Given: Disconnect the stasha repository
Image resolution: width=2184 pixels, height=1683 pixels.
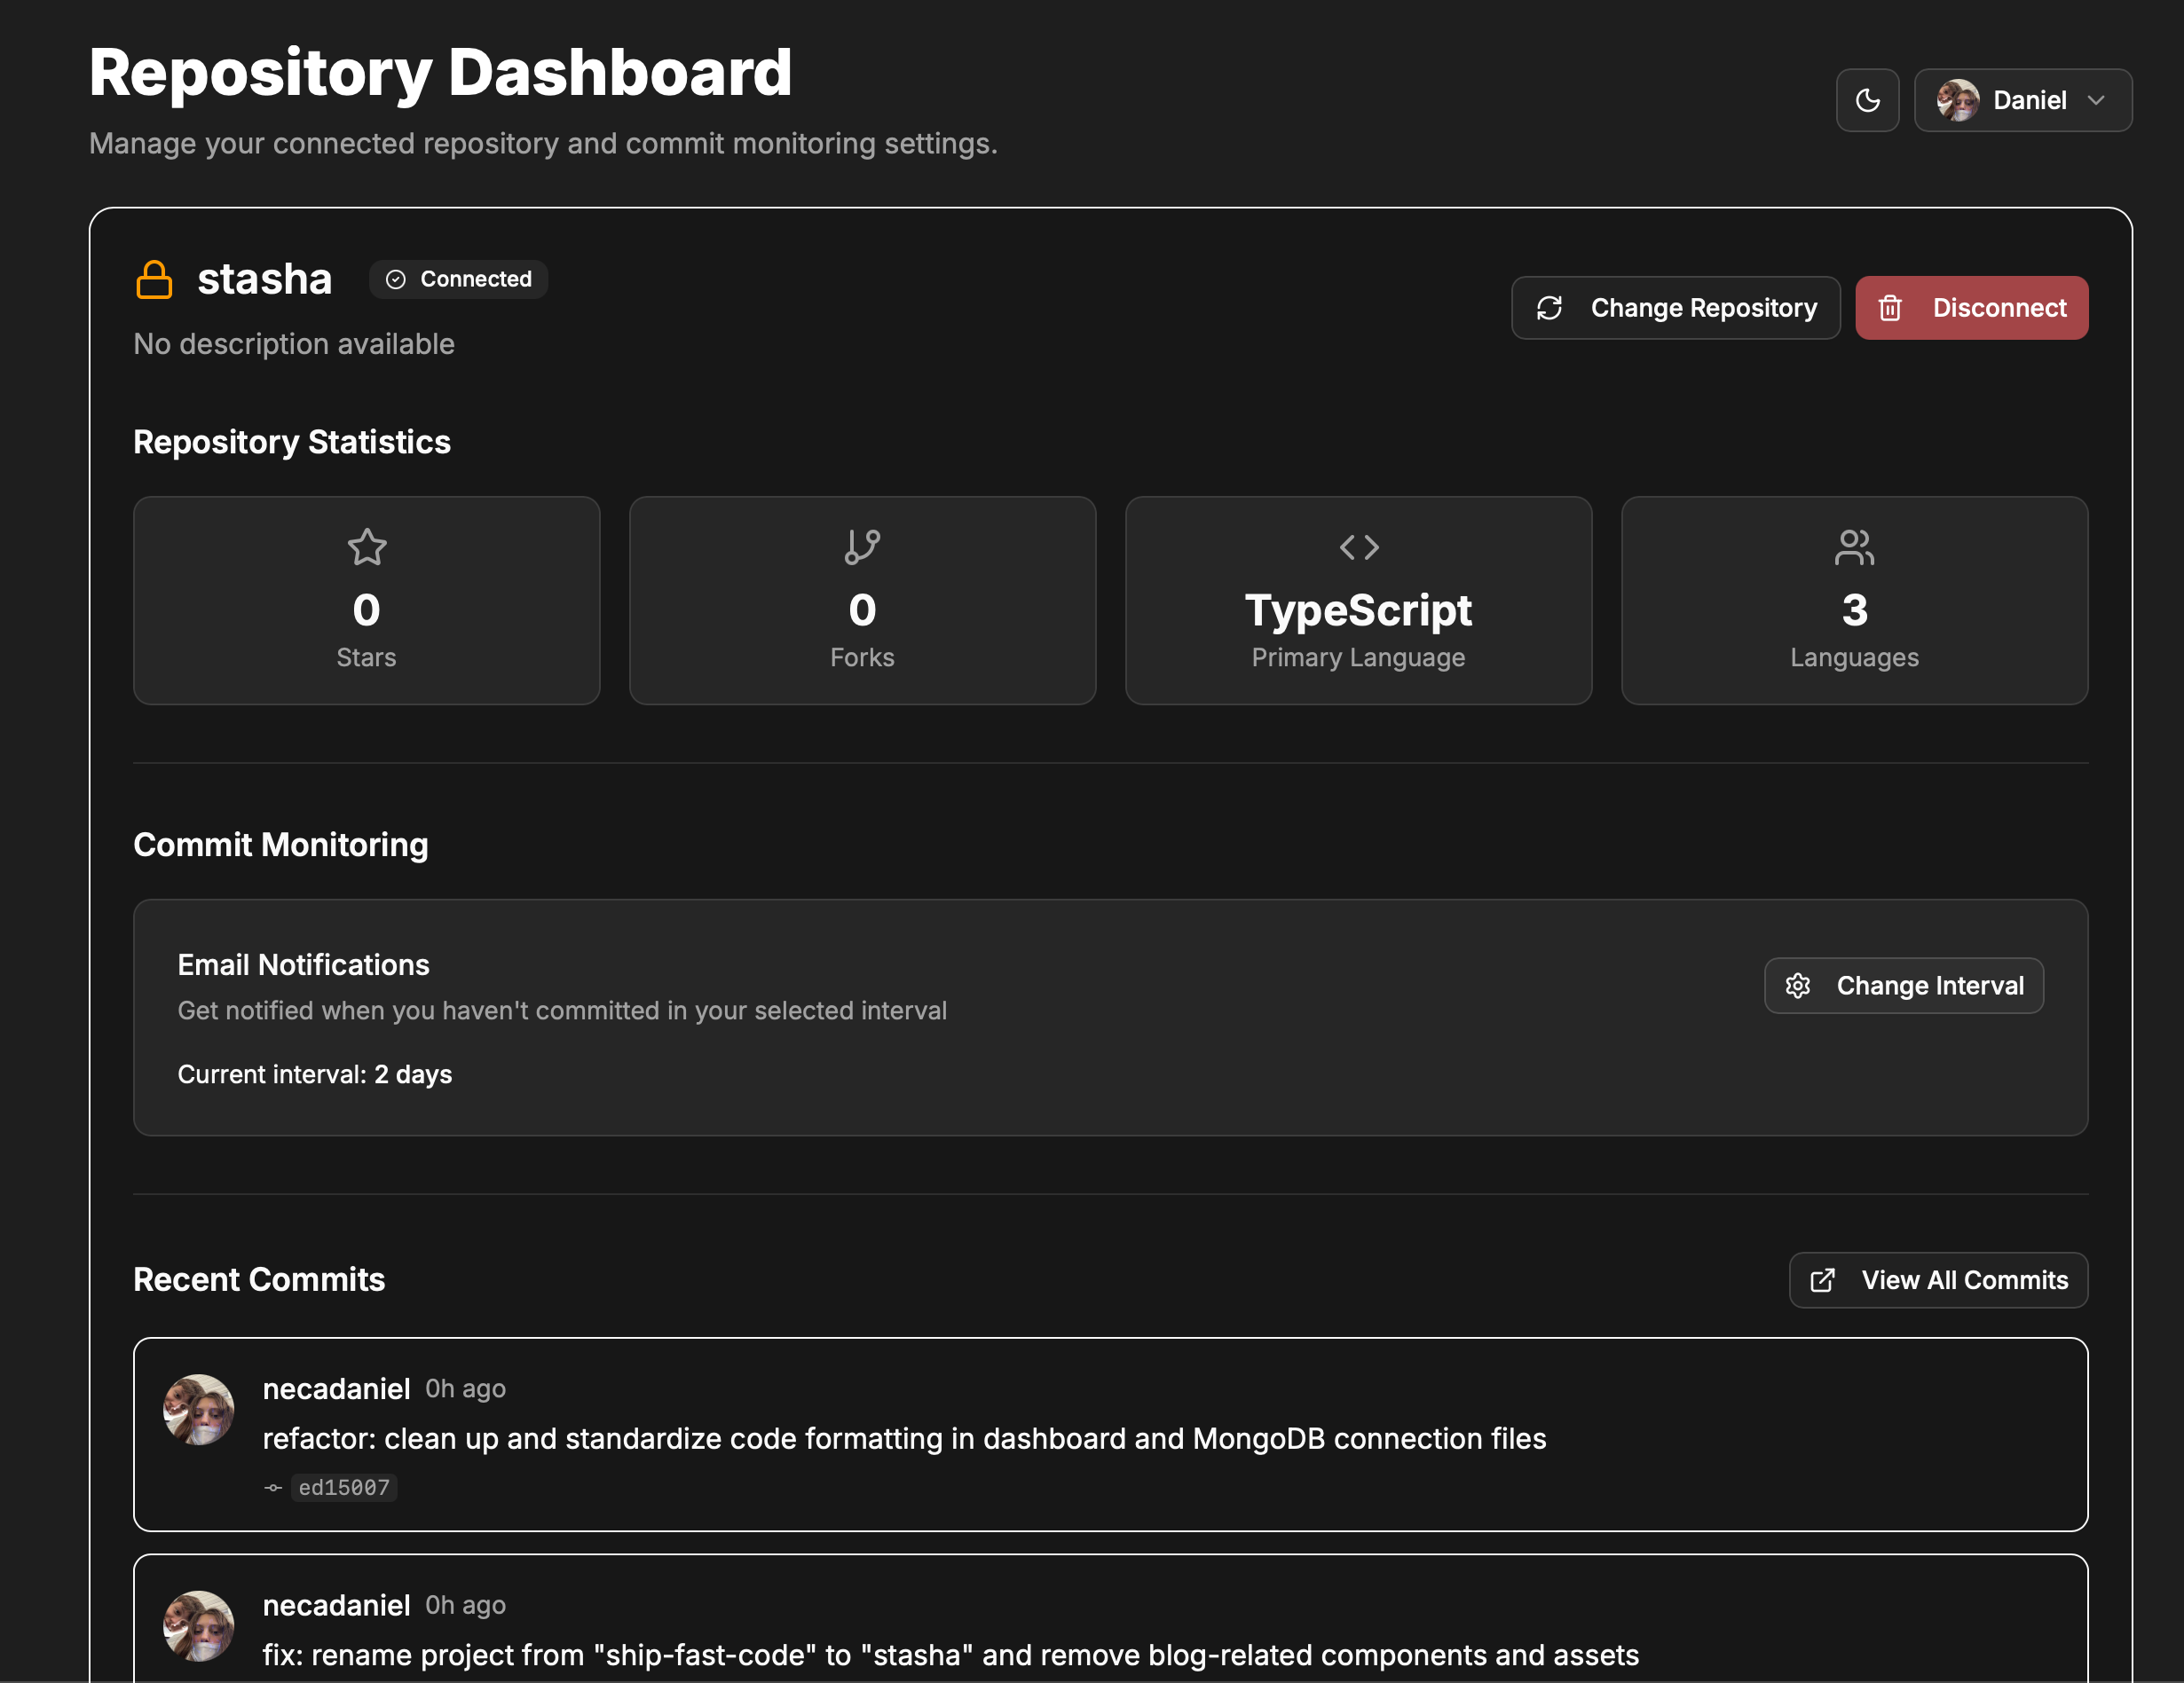Looking at the screenshot, I should pyautogui.click(x=1971, y=308).
